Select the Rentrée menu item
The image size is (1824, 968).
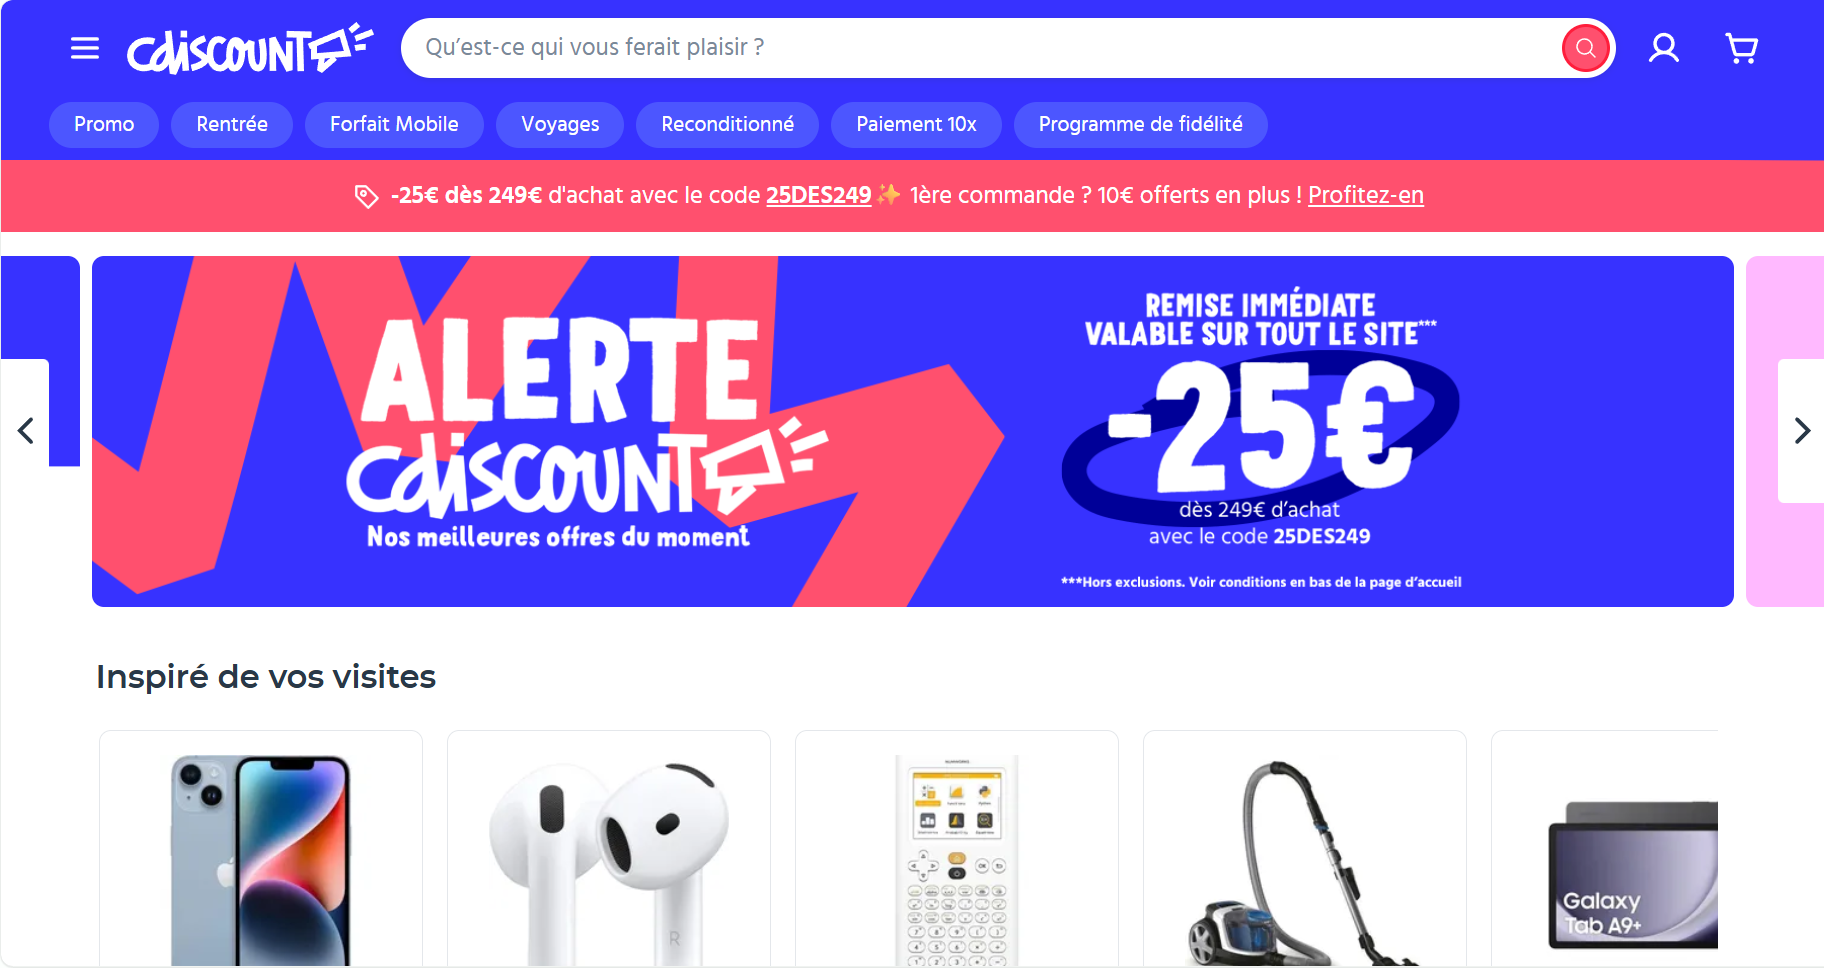click(x=232, y=125)
